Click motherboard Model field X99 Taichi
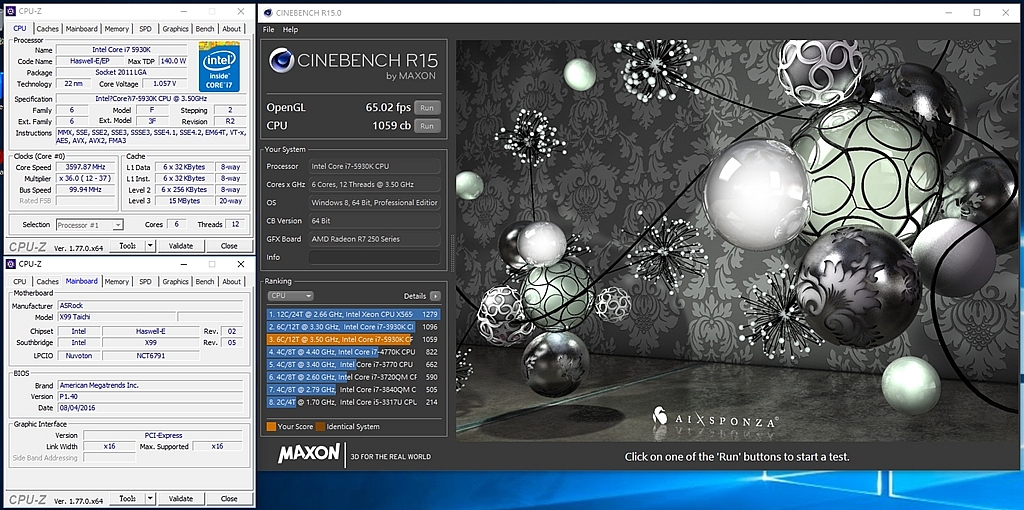The height and width of the screenshot is (510, 1024). (x=117, y=317)
